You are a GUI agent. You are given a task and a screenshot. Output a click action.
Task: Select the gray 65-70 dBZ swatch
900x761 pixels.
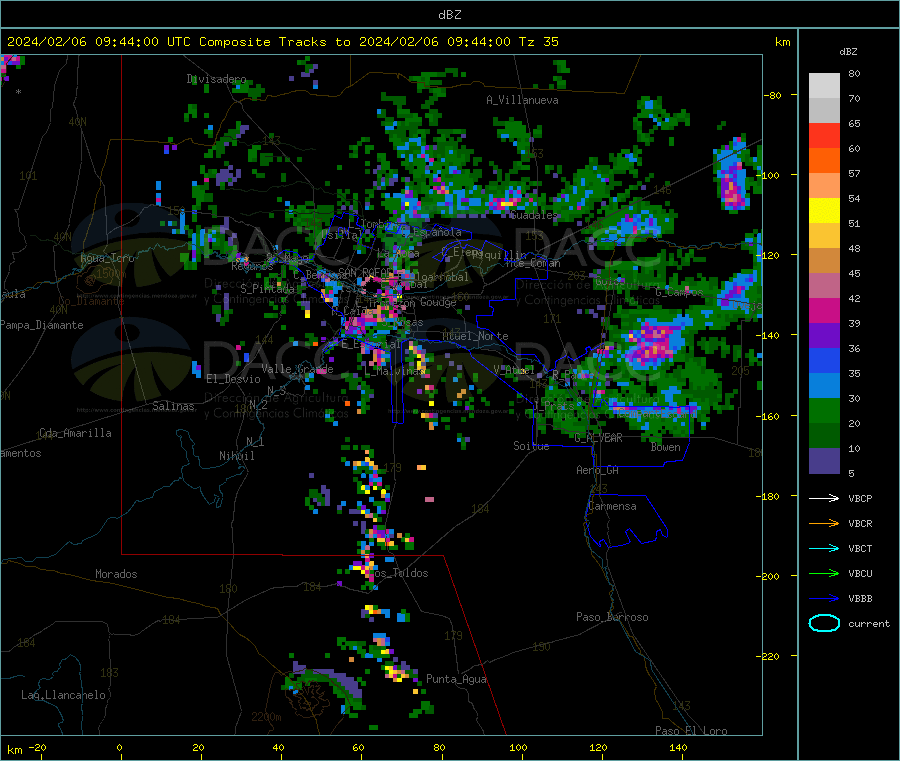tap(824, 111)
